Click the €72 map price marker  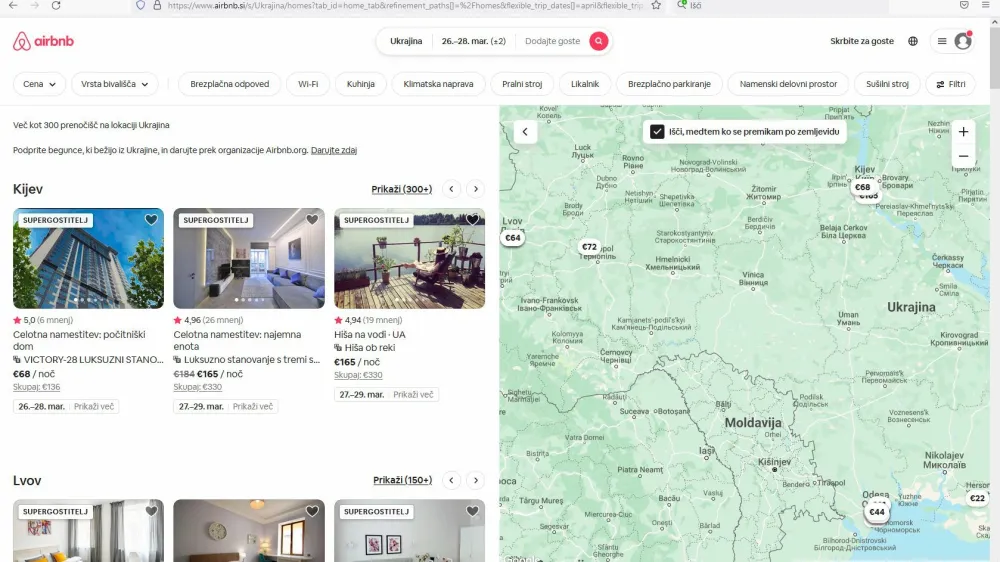pyautogui.click(x=589, y=246)
